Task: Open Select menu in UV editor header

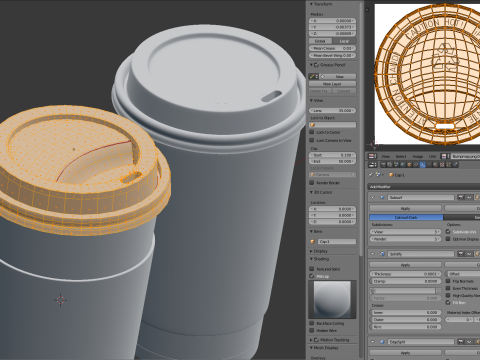Action: pos(401,156)
